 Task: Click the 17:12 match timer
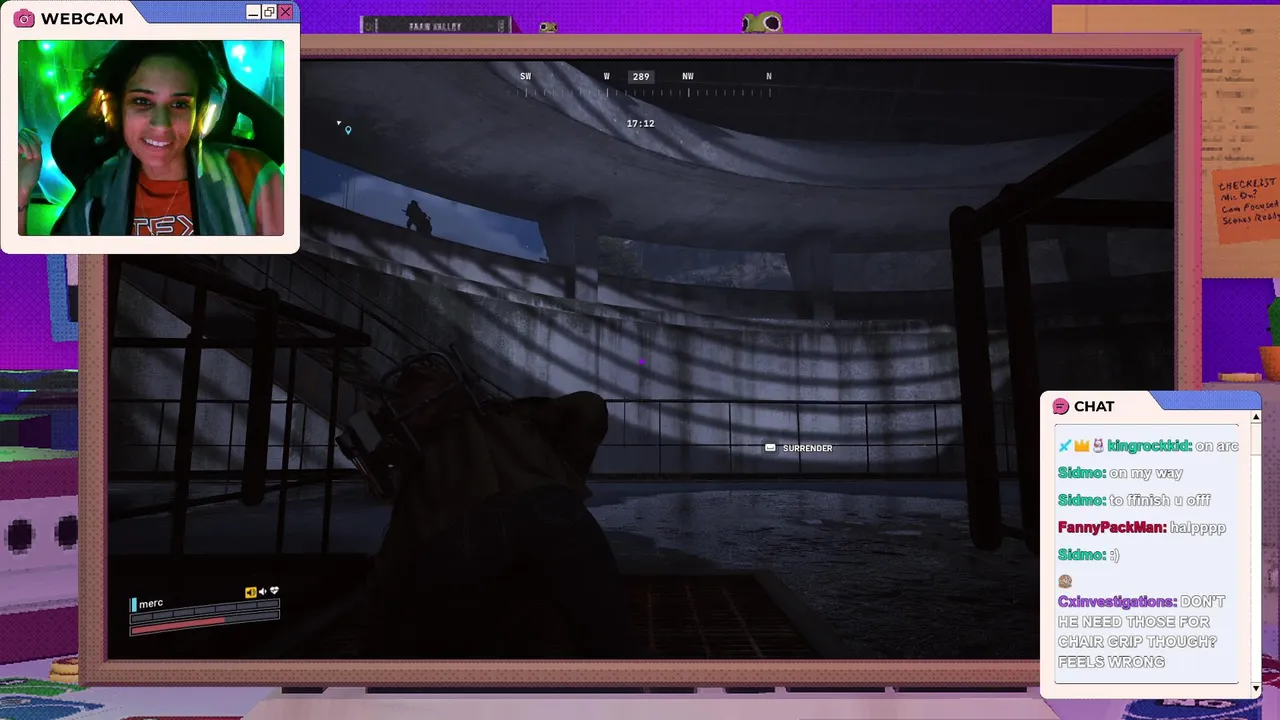[x=640, y=124]
